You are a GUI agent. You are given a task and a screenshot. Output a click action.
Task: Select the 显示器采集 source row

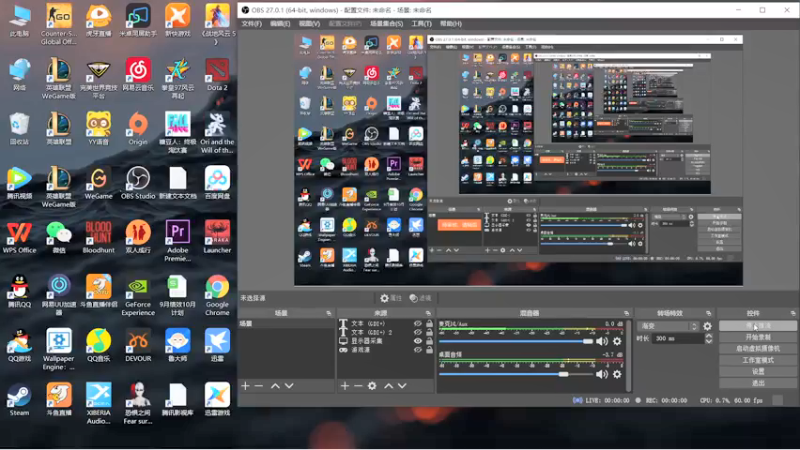[x=386, y=341]
